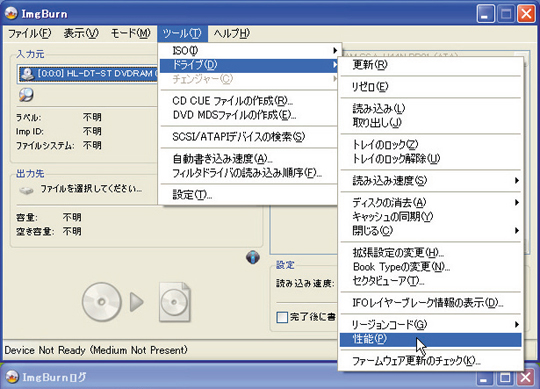This screenshot has width=540, height=389.
Task: Click the highlighted 性能(P) entry
Action: [430, 339]
